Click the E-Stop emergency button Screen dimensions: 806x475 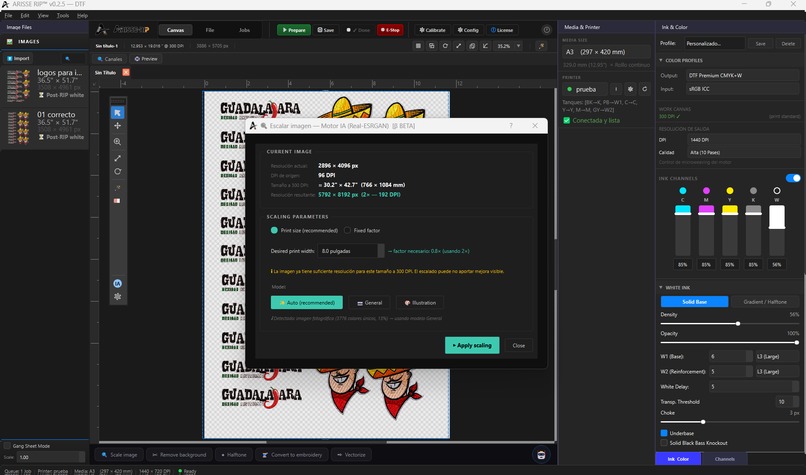pos(390,30)
